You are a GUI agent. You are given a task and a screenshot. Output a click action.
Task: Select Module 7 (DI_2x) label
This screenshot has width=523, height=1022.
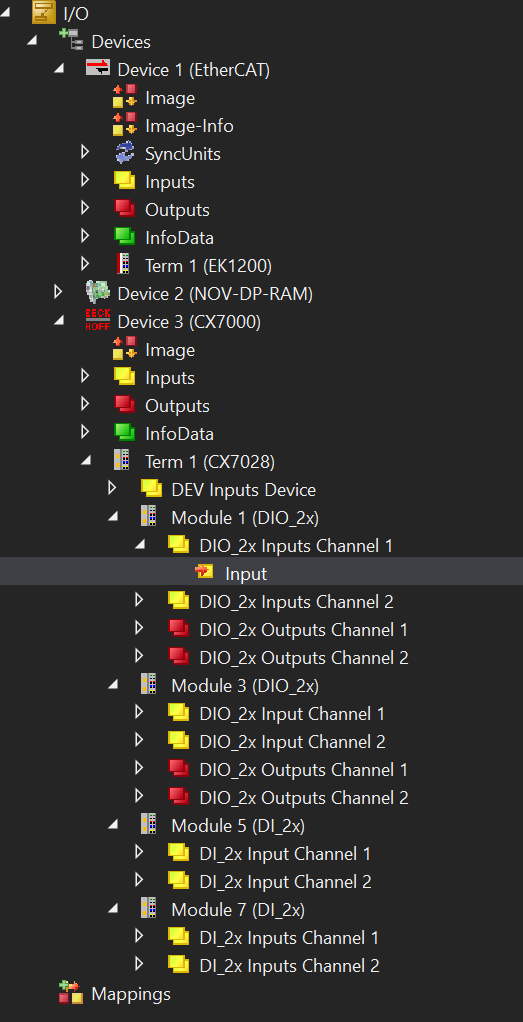(237, 909)
